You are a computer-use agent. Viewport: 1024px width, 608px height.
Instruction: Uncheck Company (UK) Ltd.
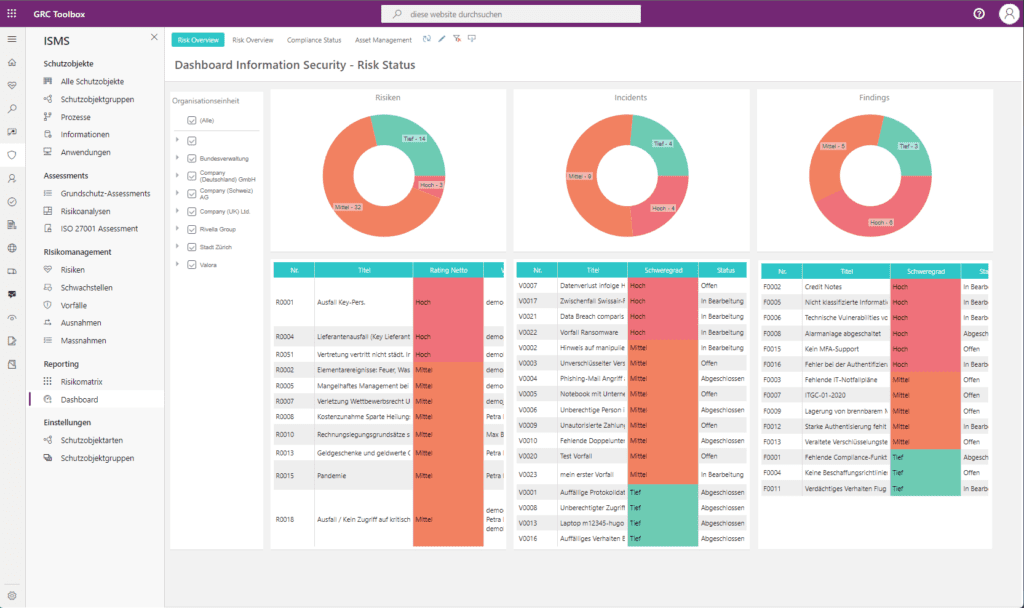[x=191, y=212]
